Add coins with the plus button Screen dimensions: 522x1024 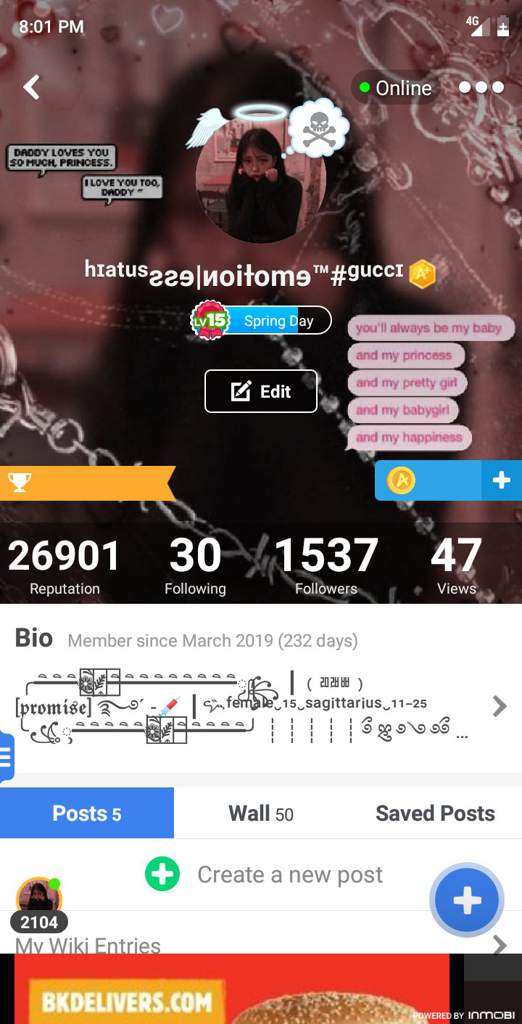(x=501, y=481)
